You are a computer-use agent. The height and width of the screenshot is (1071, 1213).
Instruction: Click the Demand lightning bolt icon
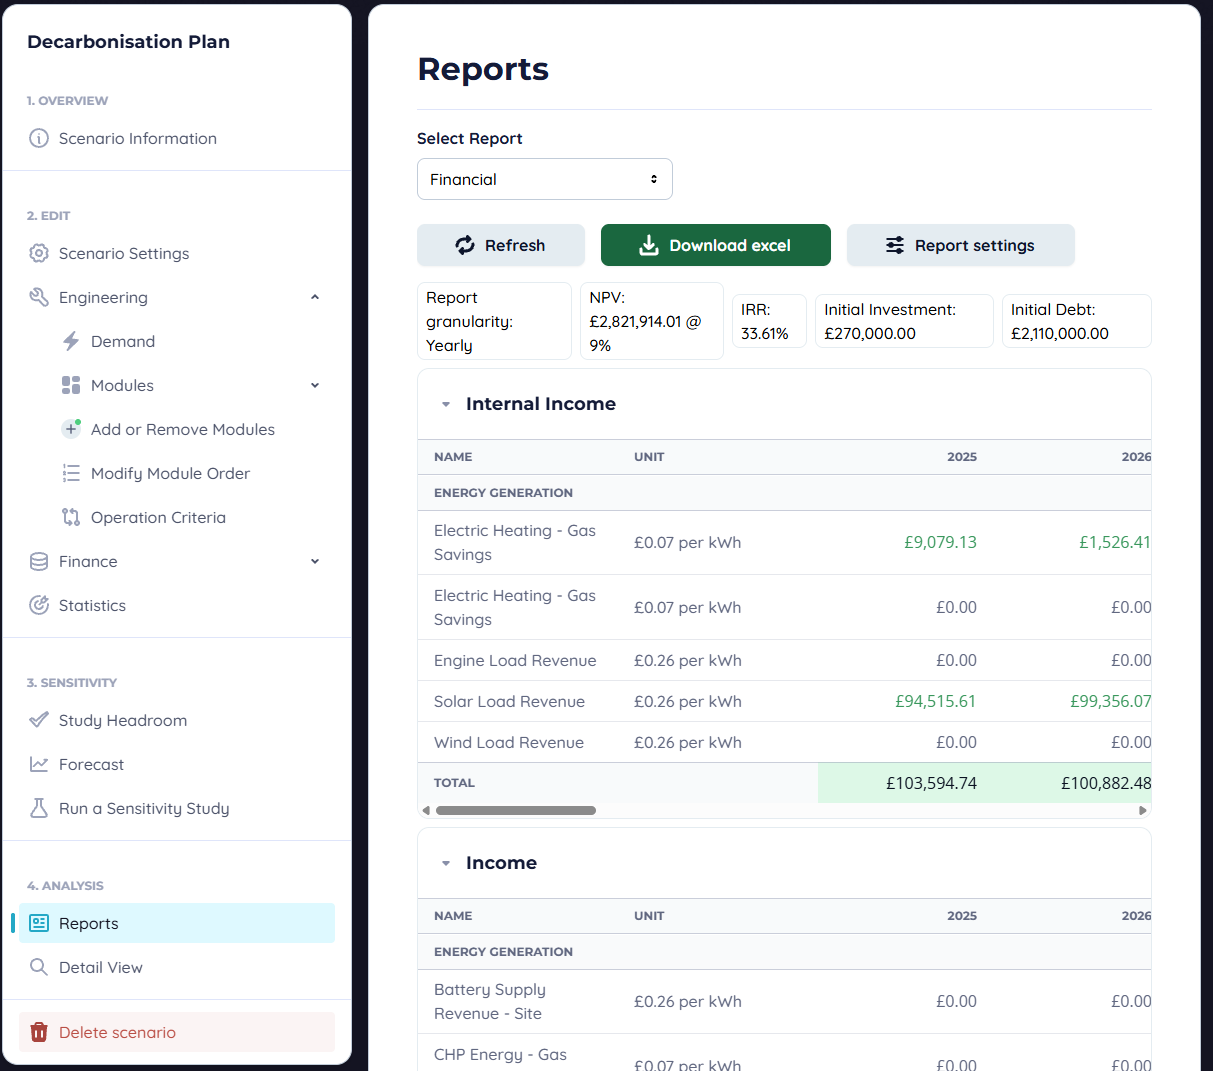pos(71,342)
